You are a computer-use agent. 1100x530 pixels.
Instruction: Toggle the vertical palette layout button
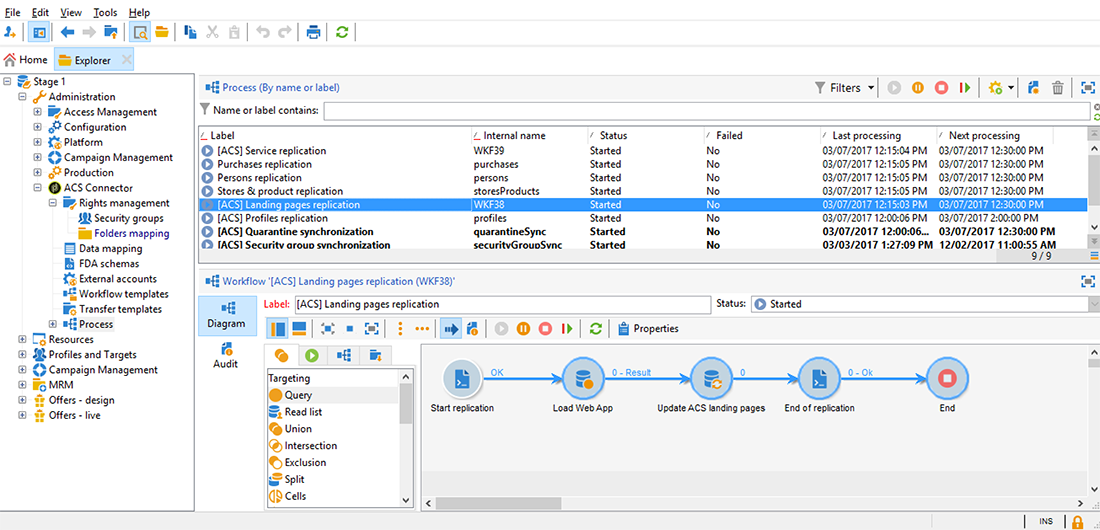(279, 328)
